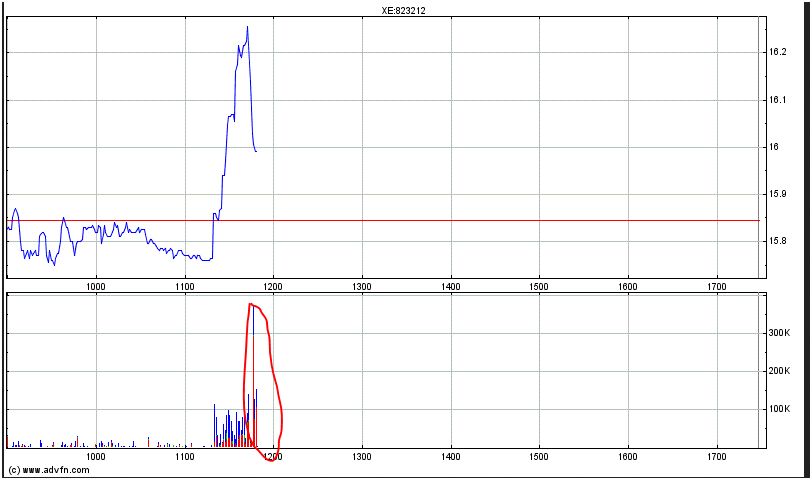Click the red horizontal previous-close line
Screen dimensions: 812x480
click(x=383, y=221)
